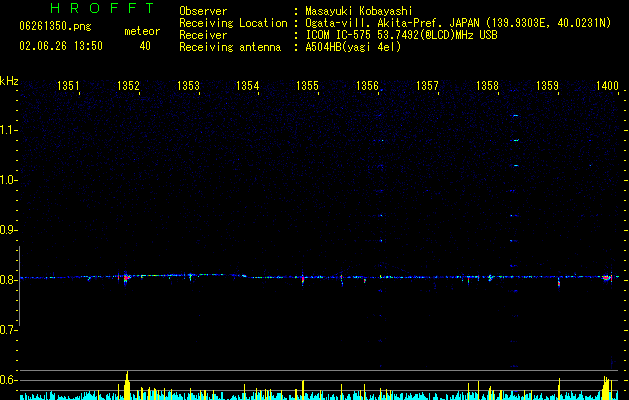Click the 0.7 frequency axis label
The width and height of the screenshot is (629, 400).
coord(8,330)
